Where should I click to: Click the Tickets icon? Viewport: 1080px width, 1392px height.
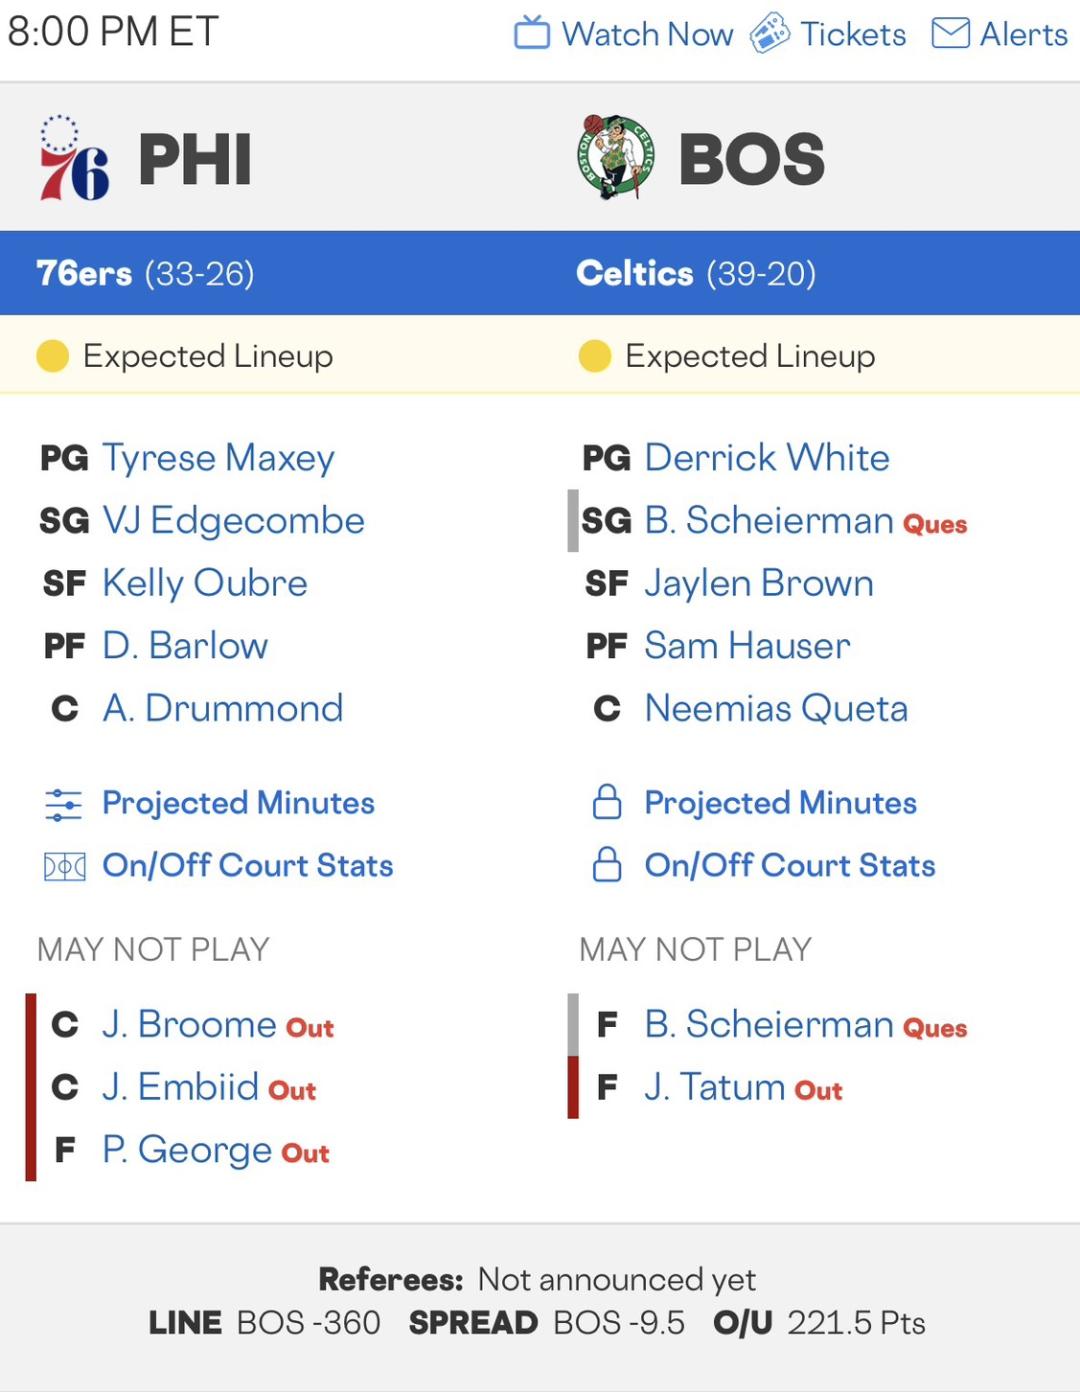coord(770,33)
